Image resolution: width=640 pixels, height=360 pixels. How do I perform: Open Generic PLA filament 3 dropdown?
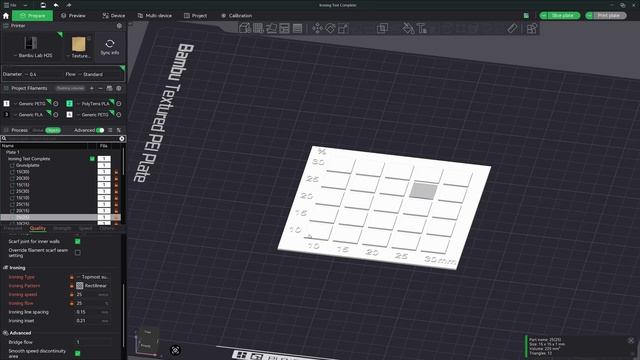coord(31,115)
